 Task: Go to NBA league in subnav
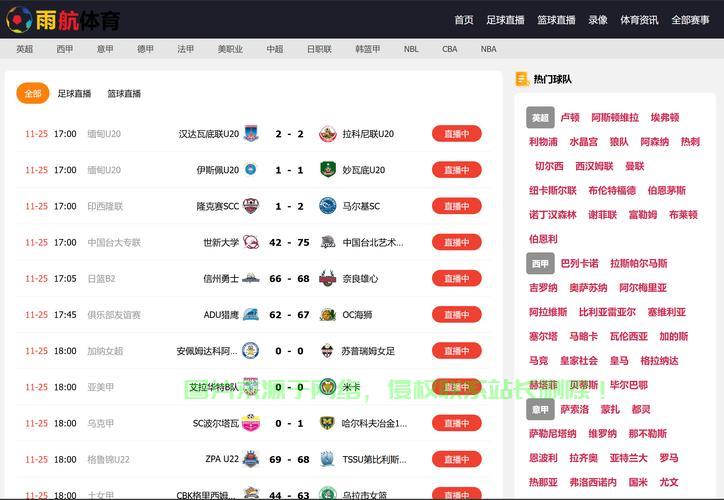[488, 49]
